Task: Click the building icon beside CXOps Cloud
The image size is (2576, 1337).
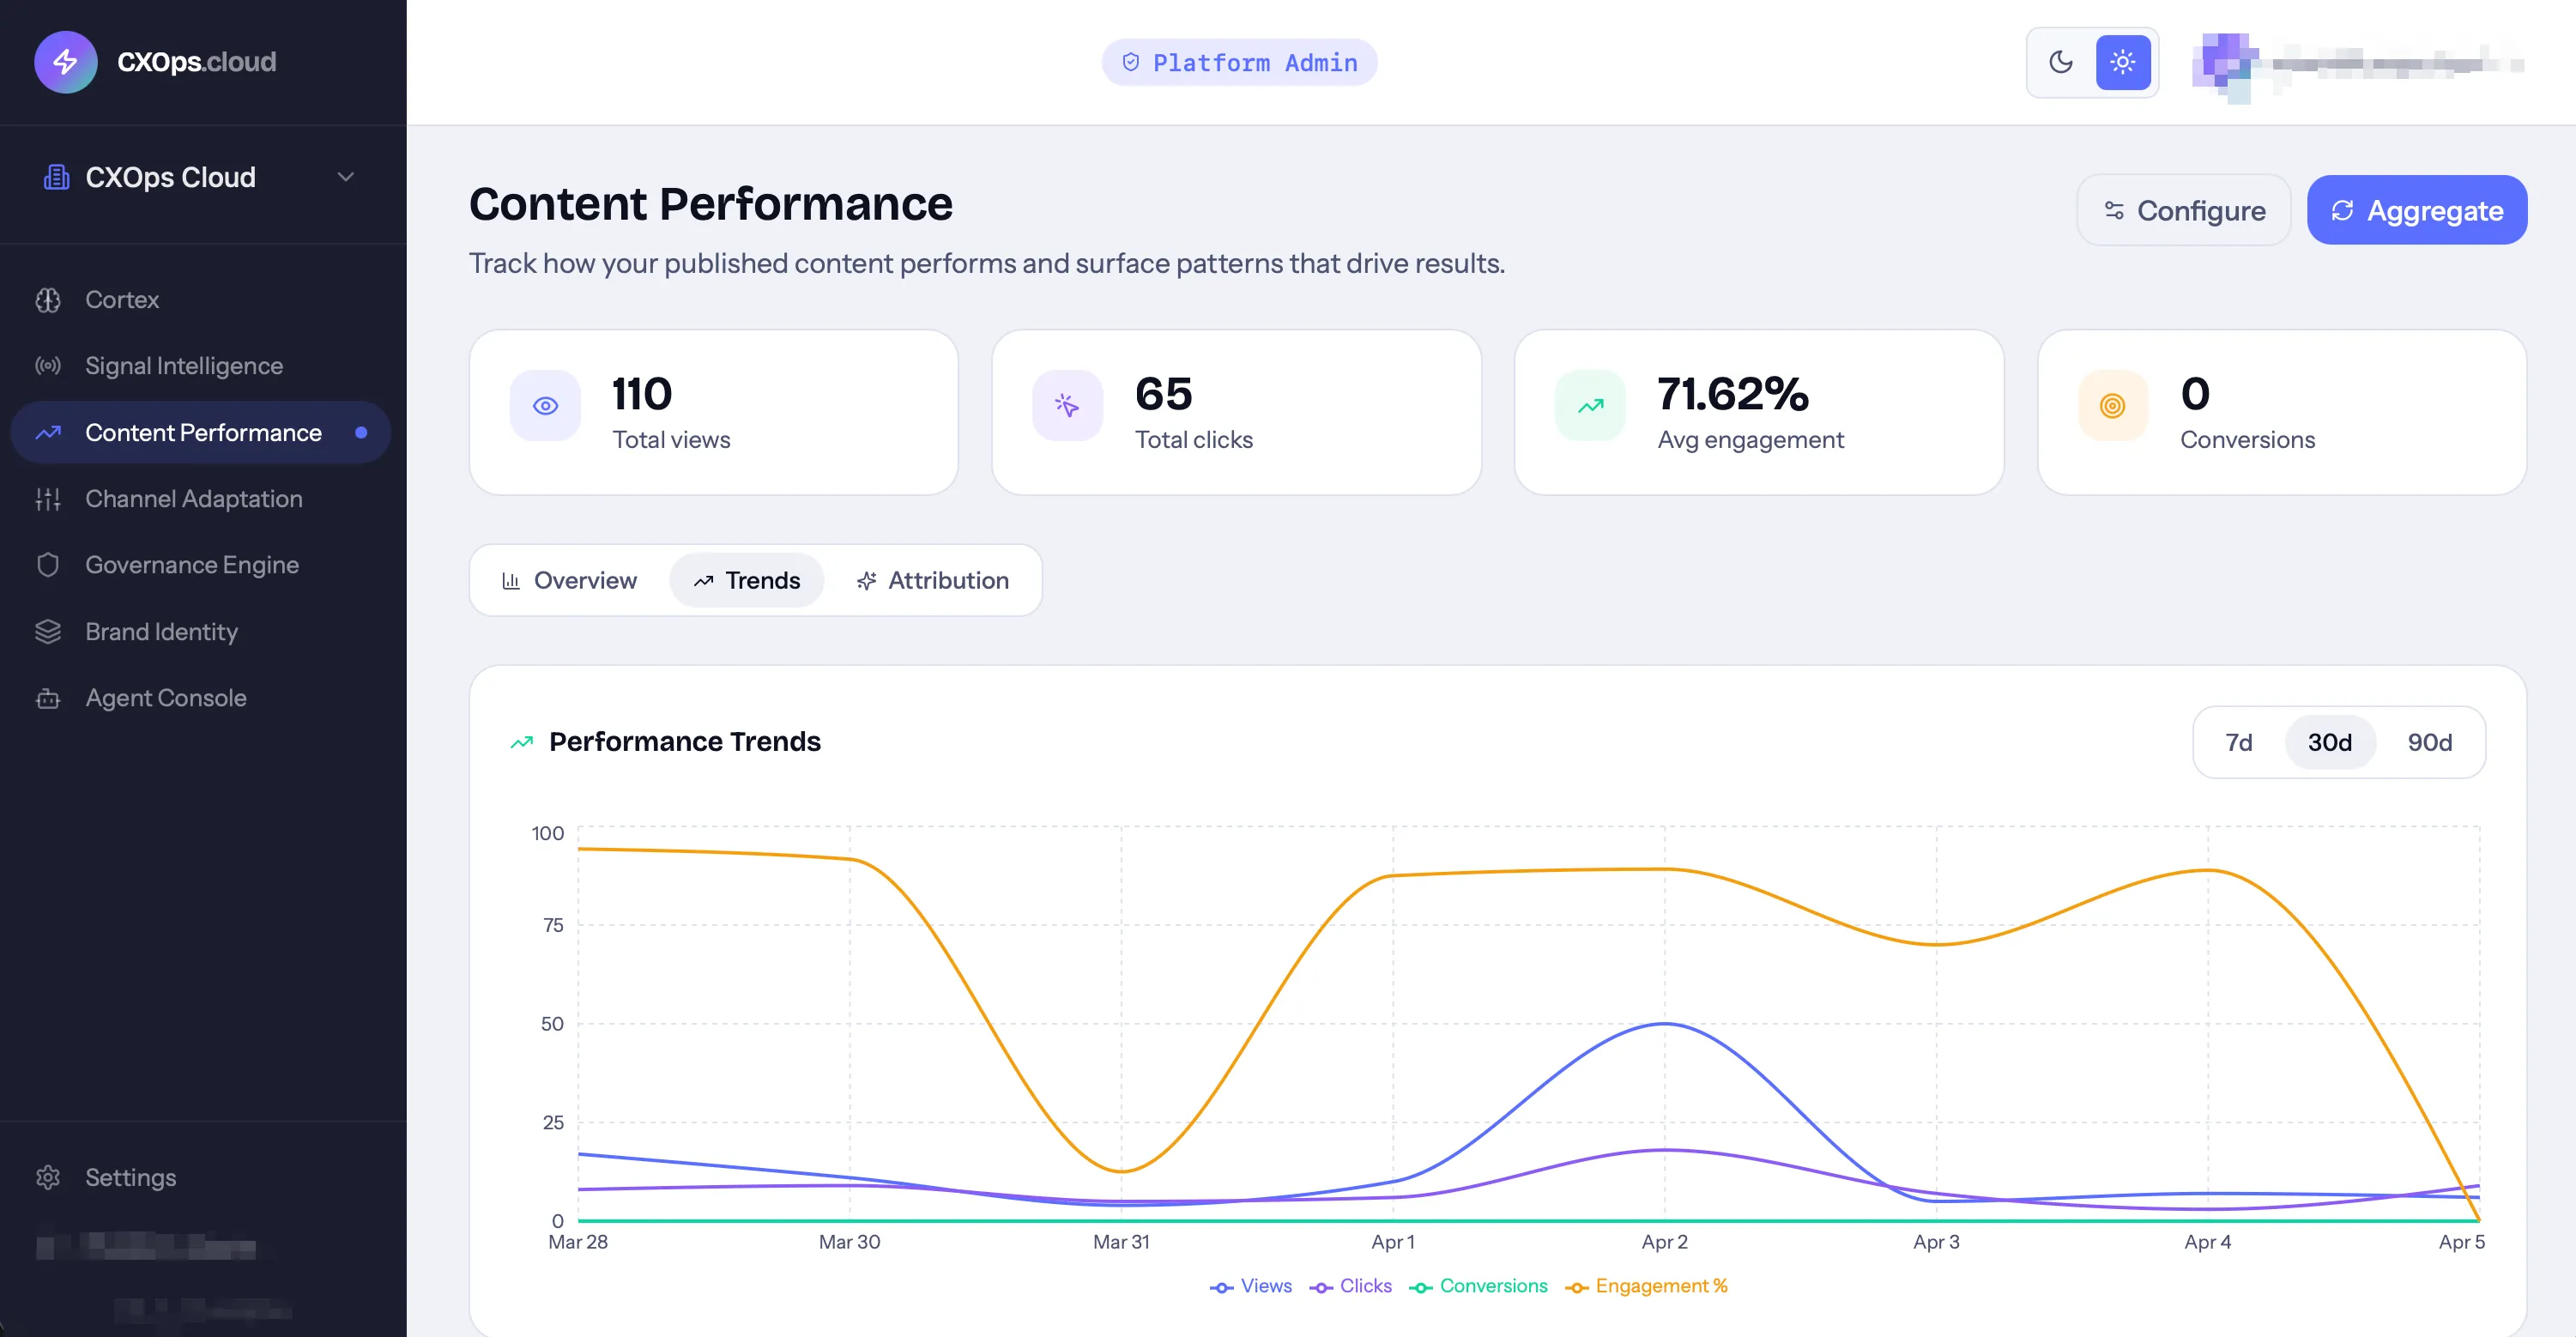Action: click(x=56, y=177)
